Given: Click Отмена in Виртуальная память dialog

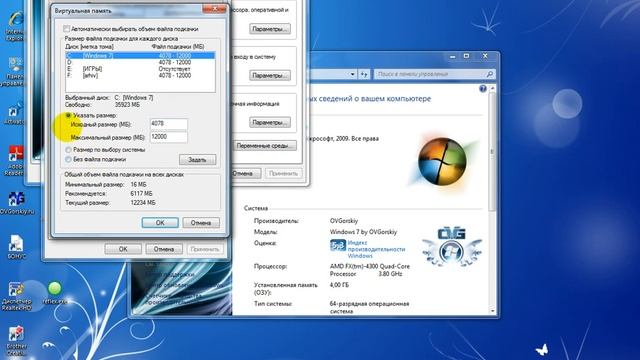Looking at the screenshot, I should pos(201,223).
